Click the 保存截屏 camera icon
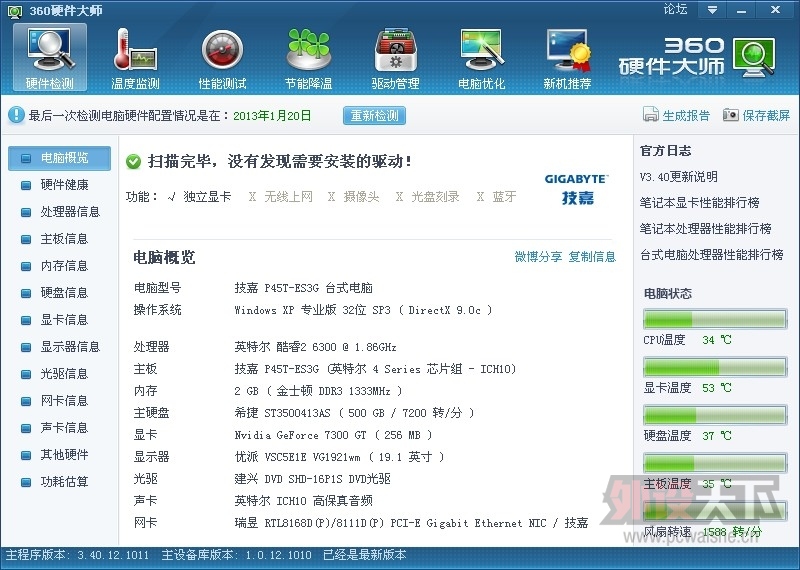 (x=731, y=115)
